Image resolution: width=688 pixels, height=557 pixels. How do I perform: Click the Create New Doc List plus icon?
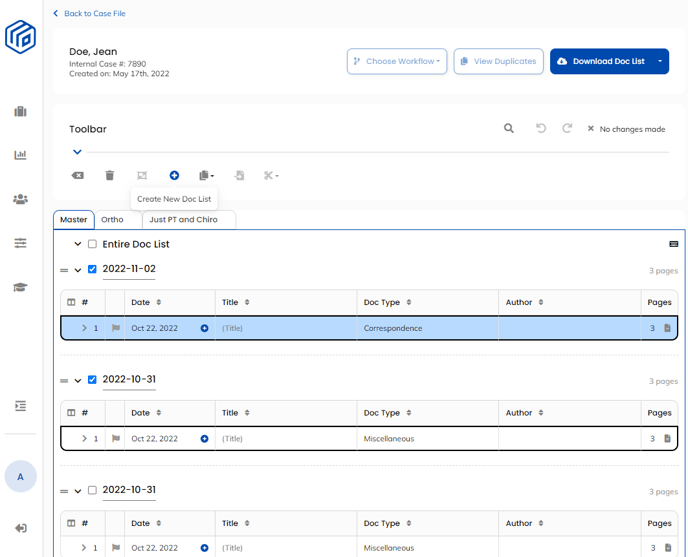click(174, 176)
